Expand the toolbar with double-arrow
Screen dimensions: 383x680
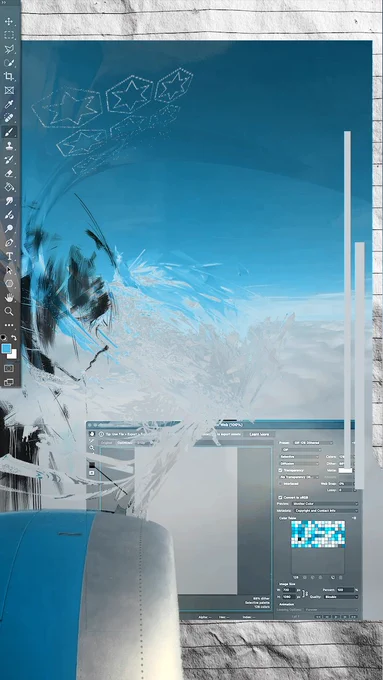pyautogui.click(x=4, y=3)
